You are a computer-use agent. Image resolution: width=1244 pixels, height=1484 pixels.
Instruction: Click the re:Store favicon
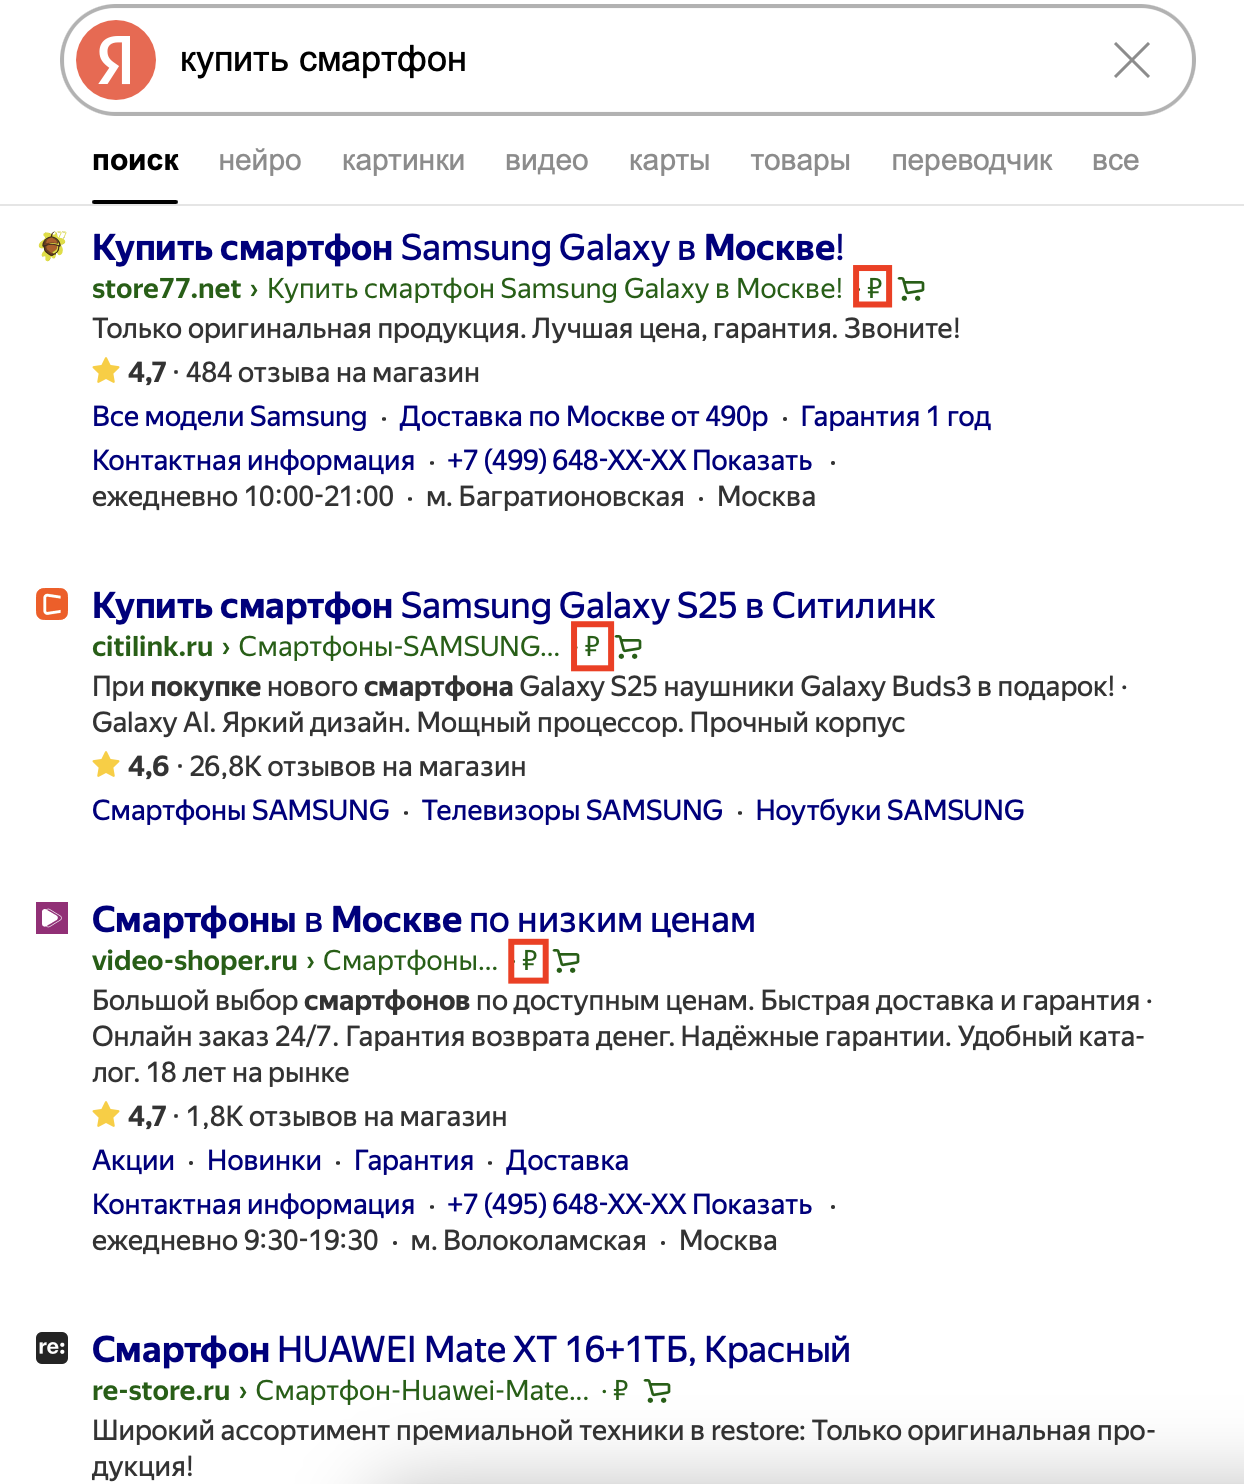coord(52,1347)
